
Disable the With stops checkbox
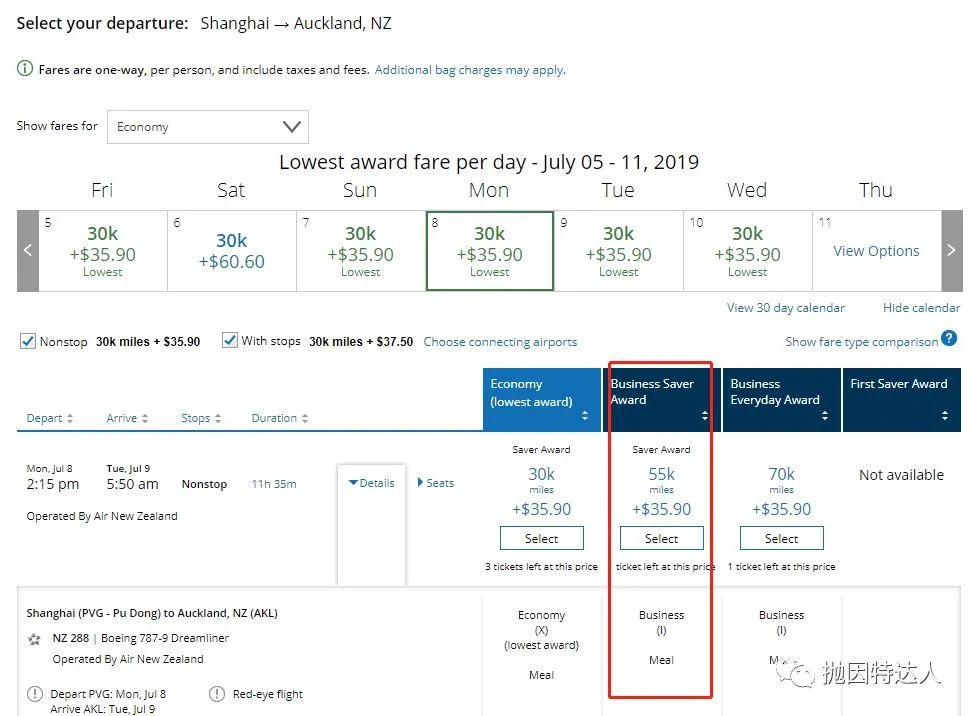tap(230, 340)
